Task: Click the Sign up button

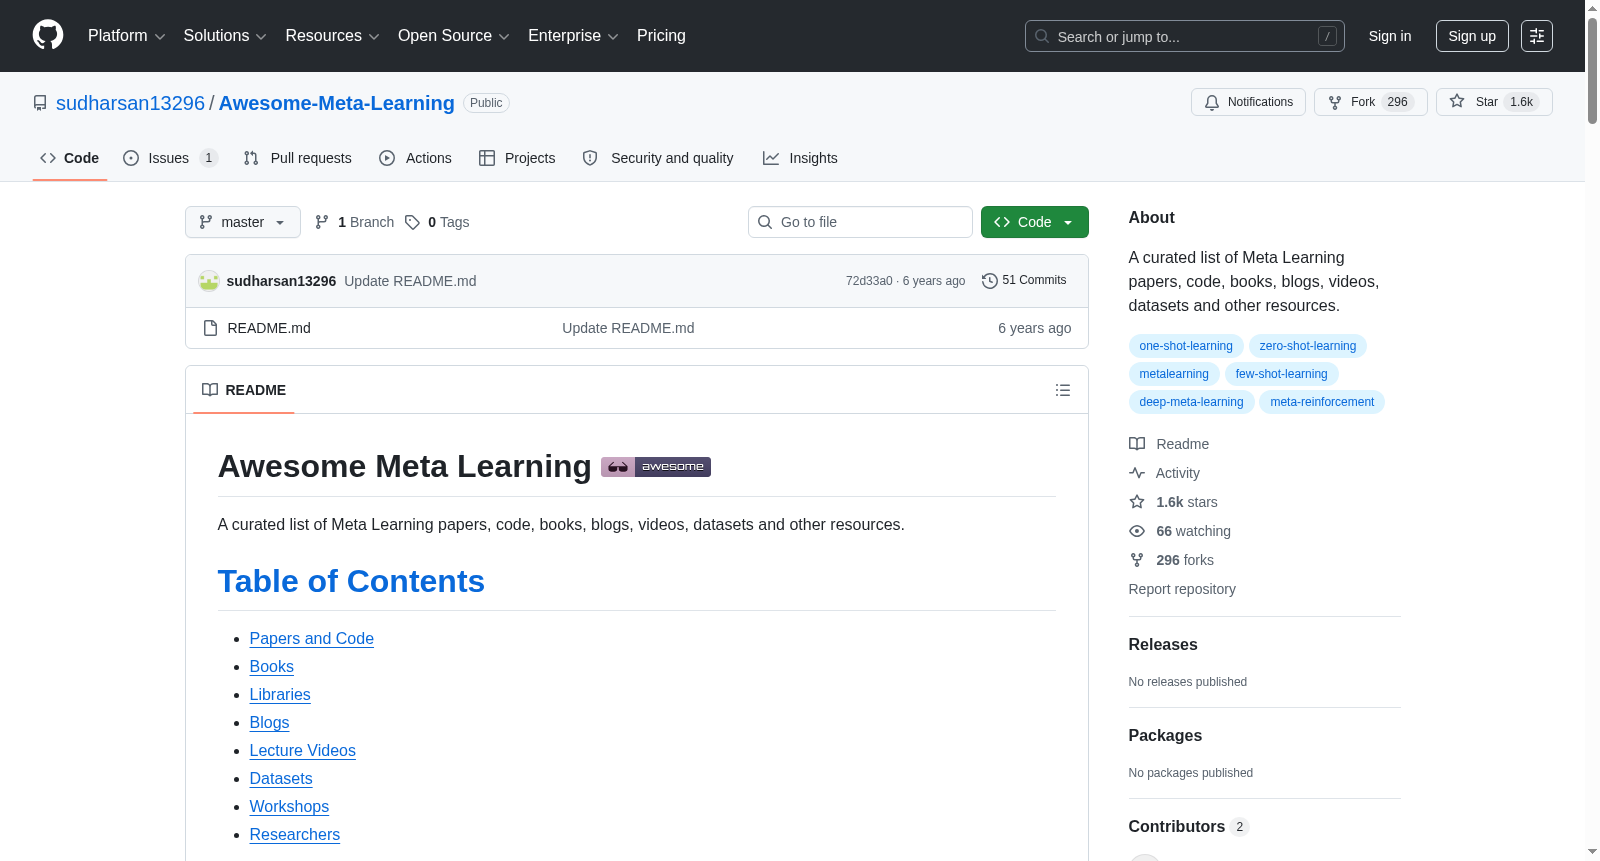Action: point(1472,36)
